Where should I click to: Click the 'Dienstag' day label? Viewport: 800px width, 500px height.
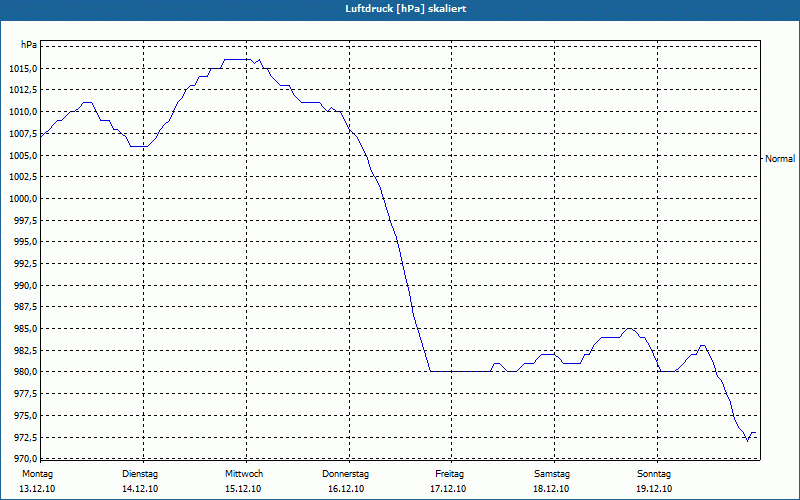pos(140,474)
